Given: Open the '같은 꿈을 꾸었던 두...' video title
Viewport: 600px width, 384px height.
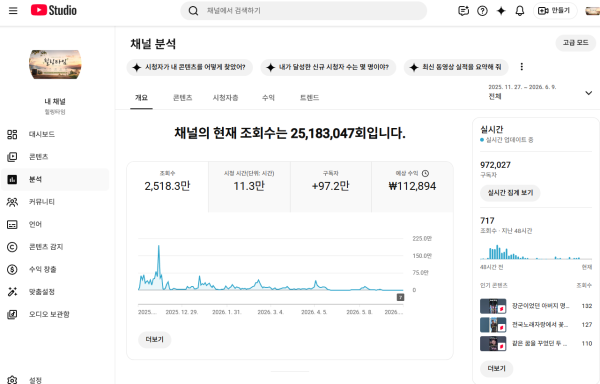Looking at the screenshot, I should pos(540,343).
